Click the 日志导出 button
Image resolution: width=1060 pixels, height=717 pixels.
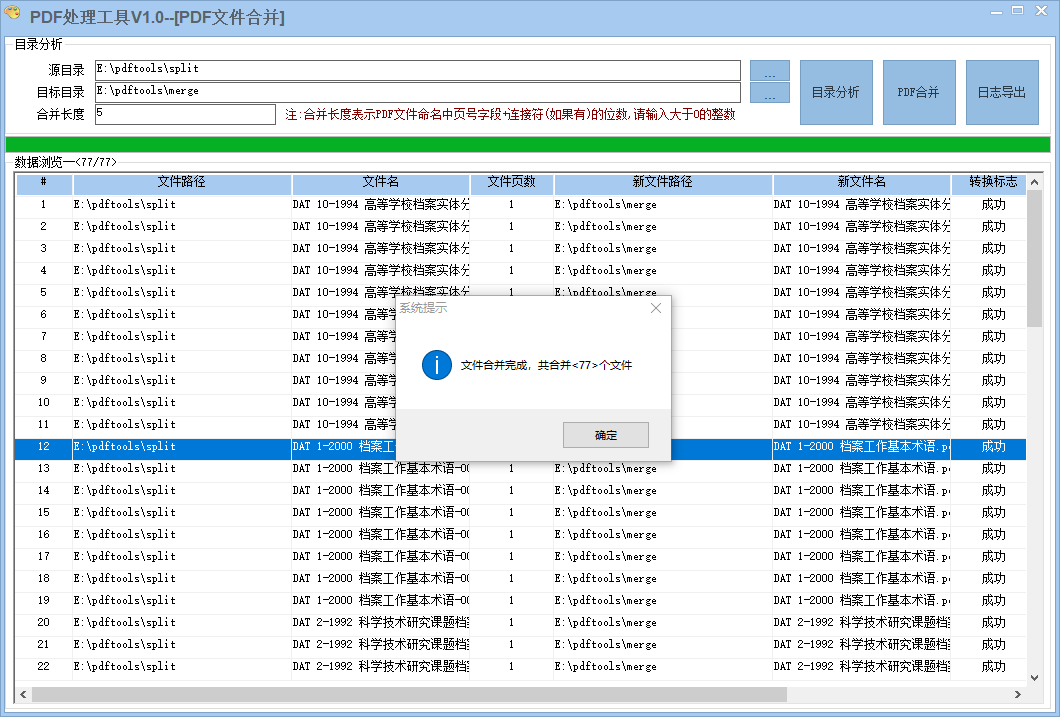tap(1002, 93)
